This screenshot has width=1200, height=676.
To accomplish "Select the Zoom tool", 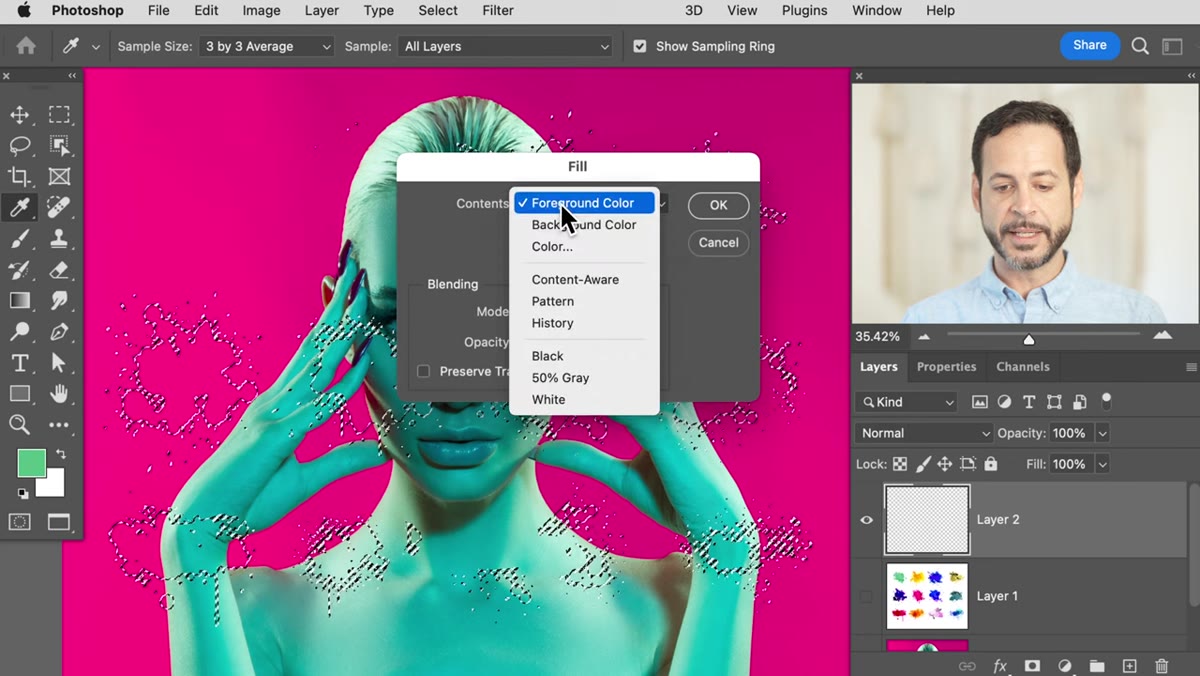I will point(19,425).
